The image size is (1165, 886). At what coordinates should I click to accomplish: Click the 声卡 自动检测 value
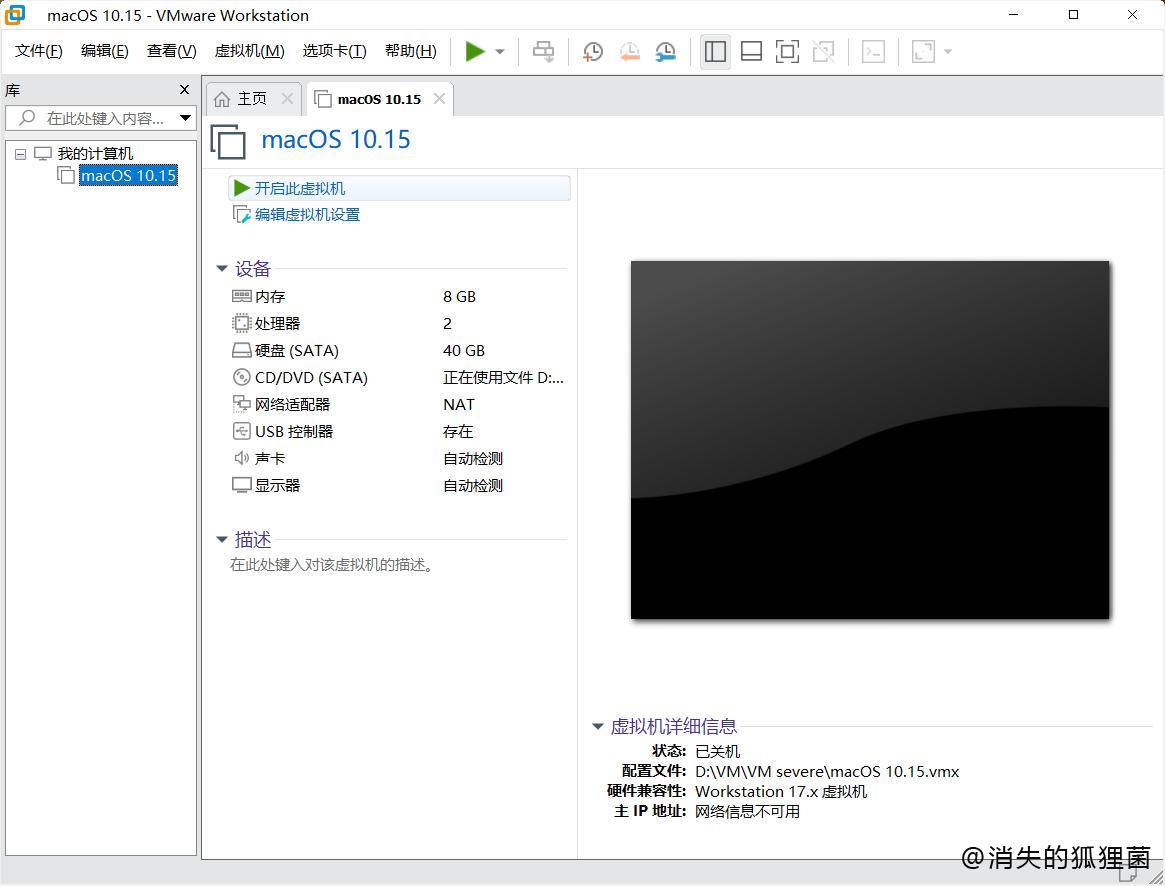point(473,459)
